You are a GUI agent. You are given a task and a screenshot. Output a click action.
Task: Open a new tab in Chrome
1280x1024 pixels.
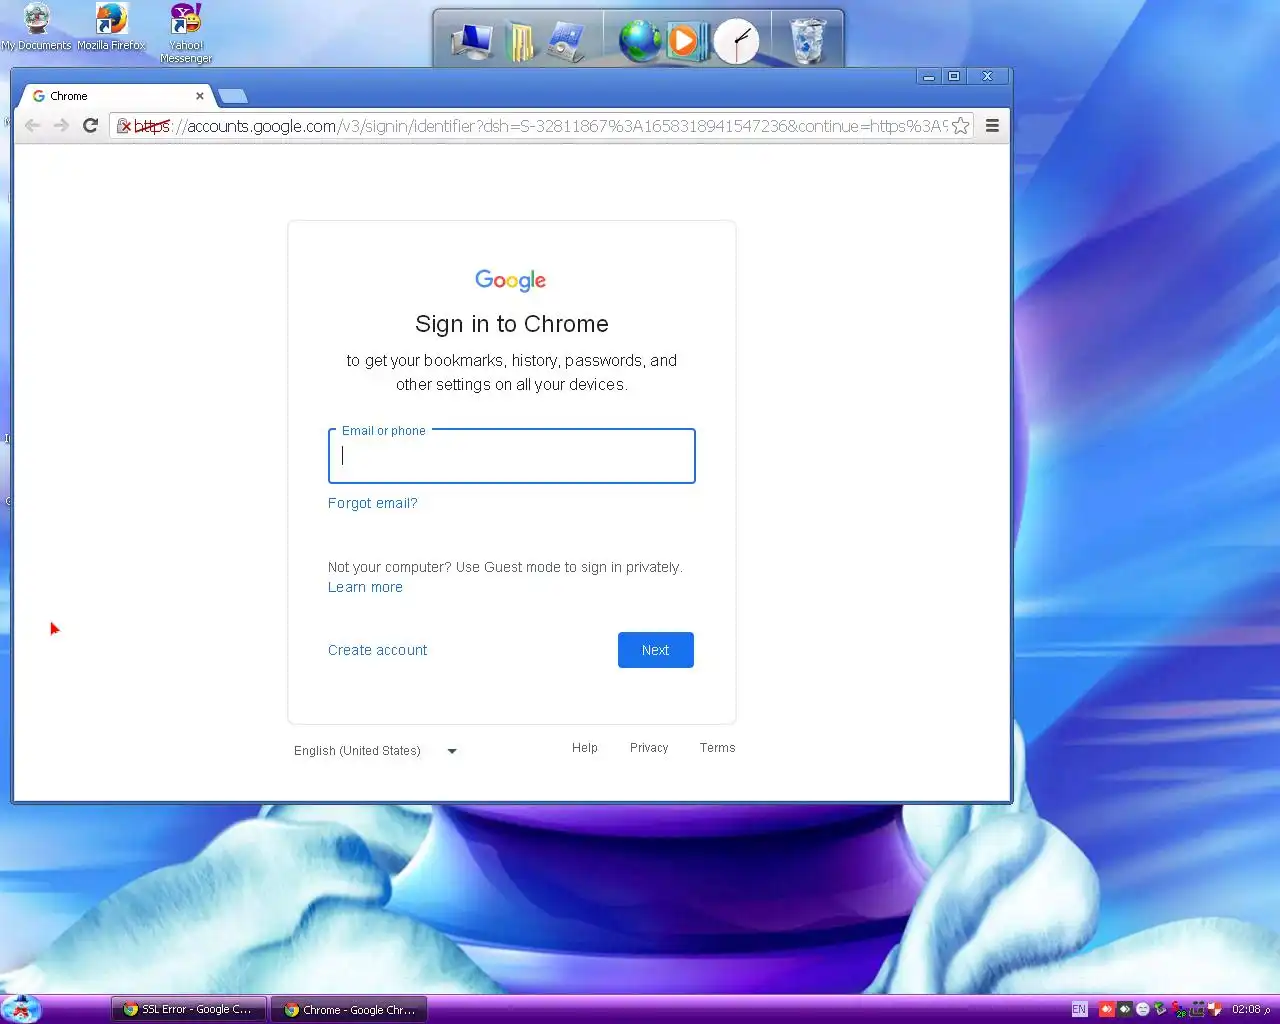pyautogui.click(x=233, y=96)
